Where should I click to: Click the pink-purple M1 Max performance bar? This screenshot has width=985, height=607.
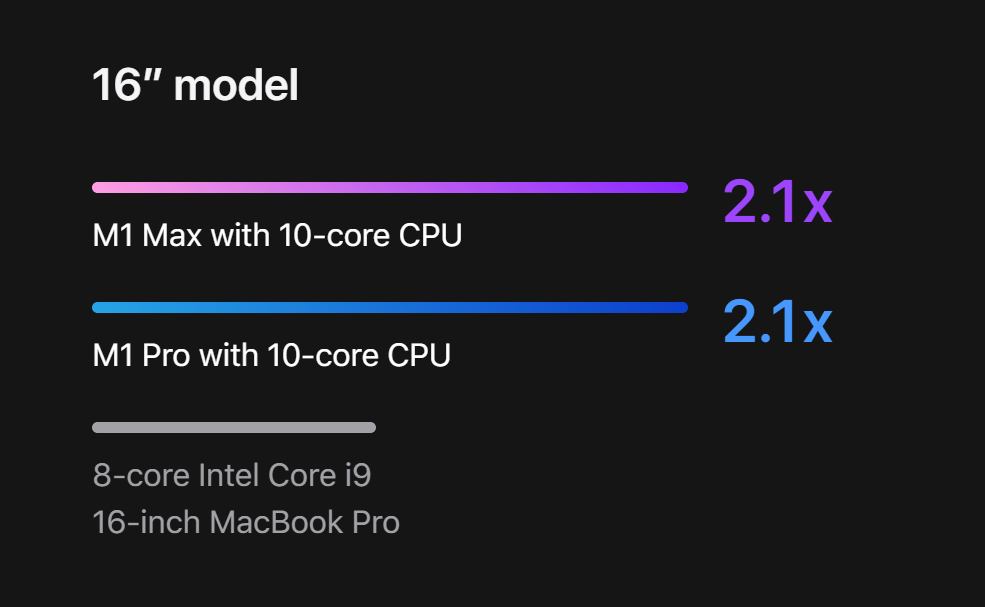(389, 187)
